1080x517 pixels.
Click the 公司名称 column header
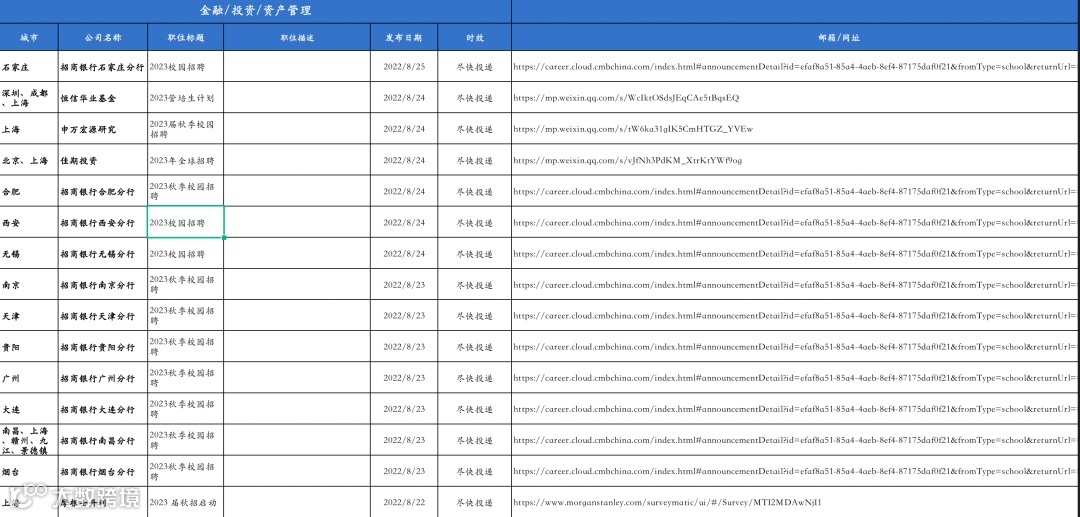coord(103,37)
